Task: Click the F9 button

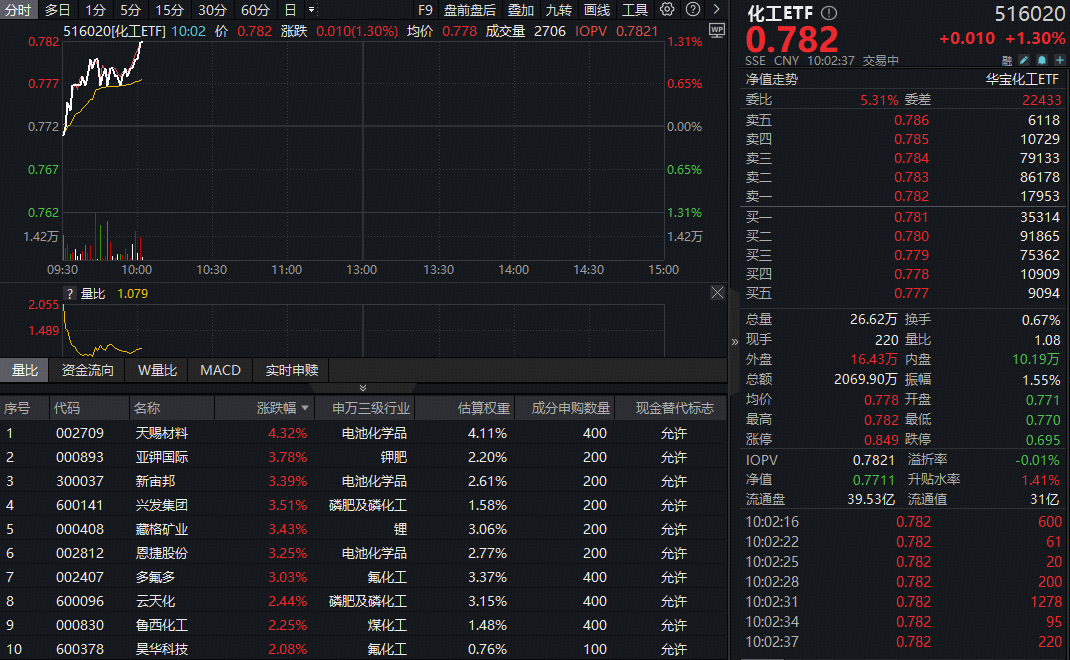Action: pyautogui.click(x=425, y=9)
